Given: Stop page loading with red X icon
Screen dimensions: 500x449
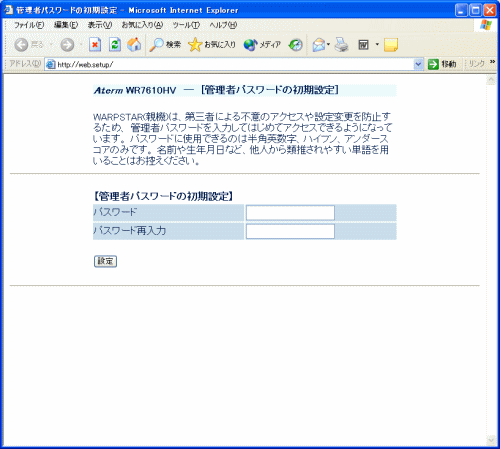Looking at the screenshot, I should [x=95, y=45].
